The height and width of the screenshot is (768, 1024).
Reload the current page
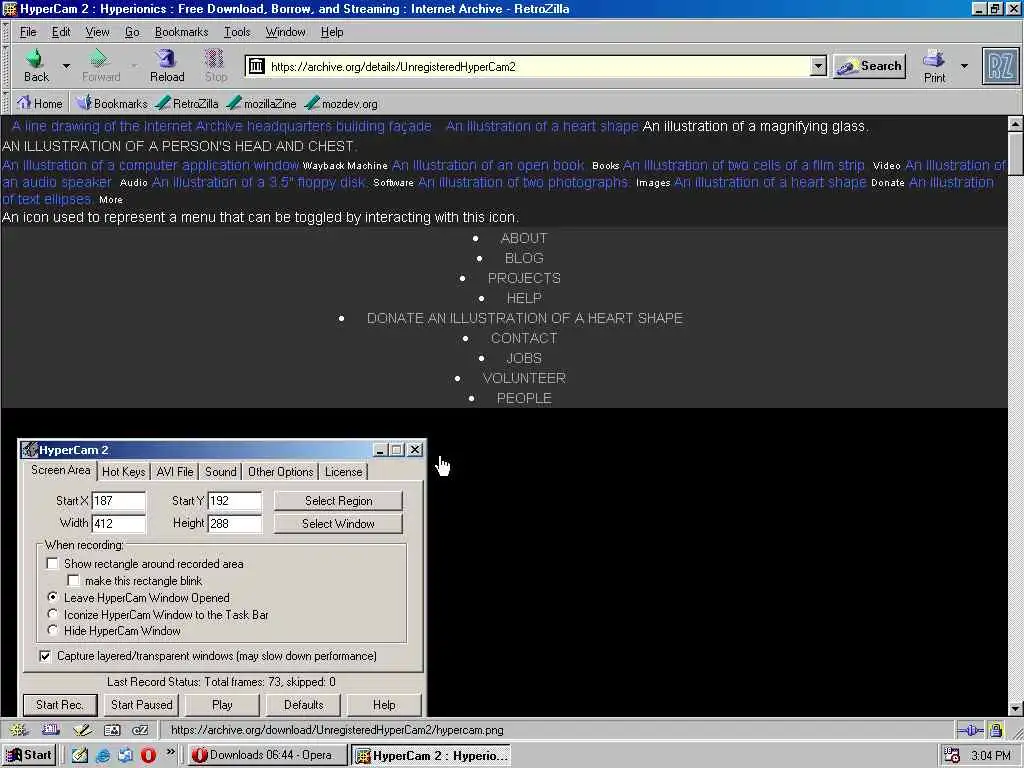pyautogui.click(x=167, y=65)
